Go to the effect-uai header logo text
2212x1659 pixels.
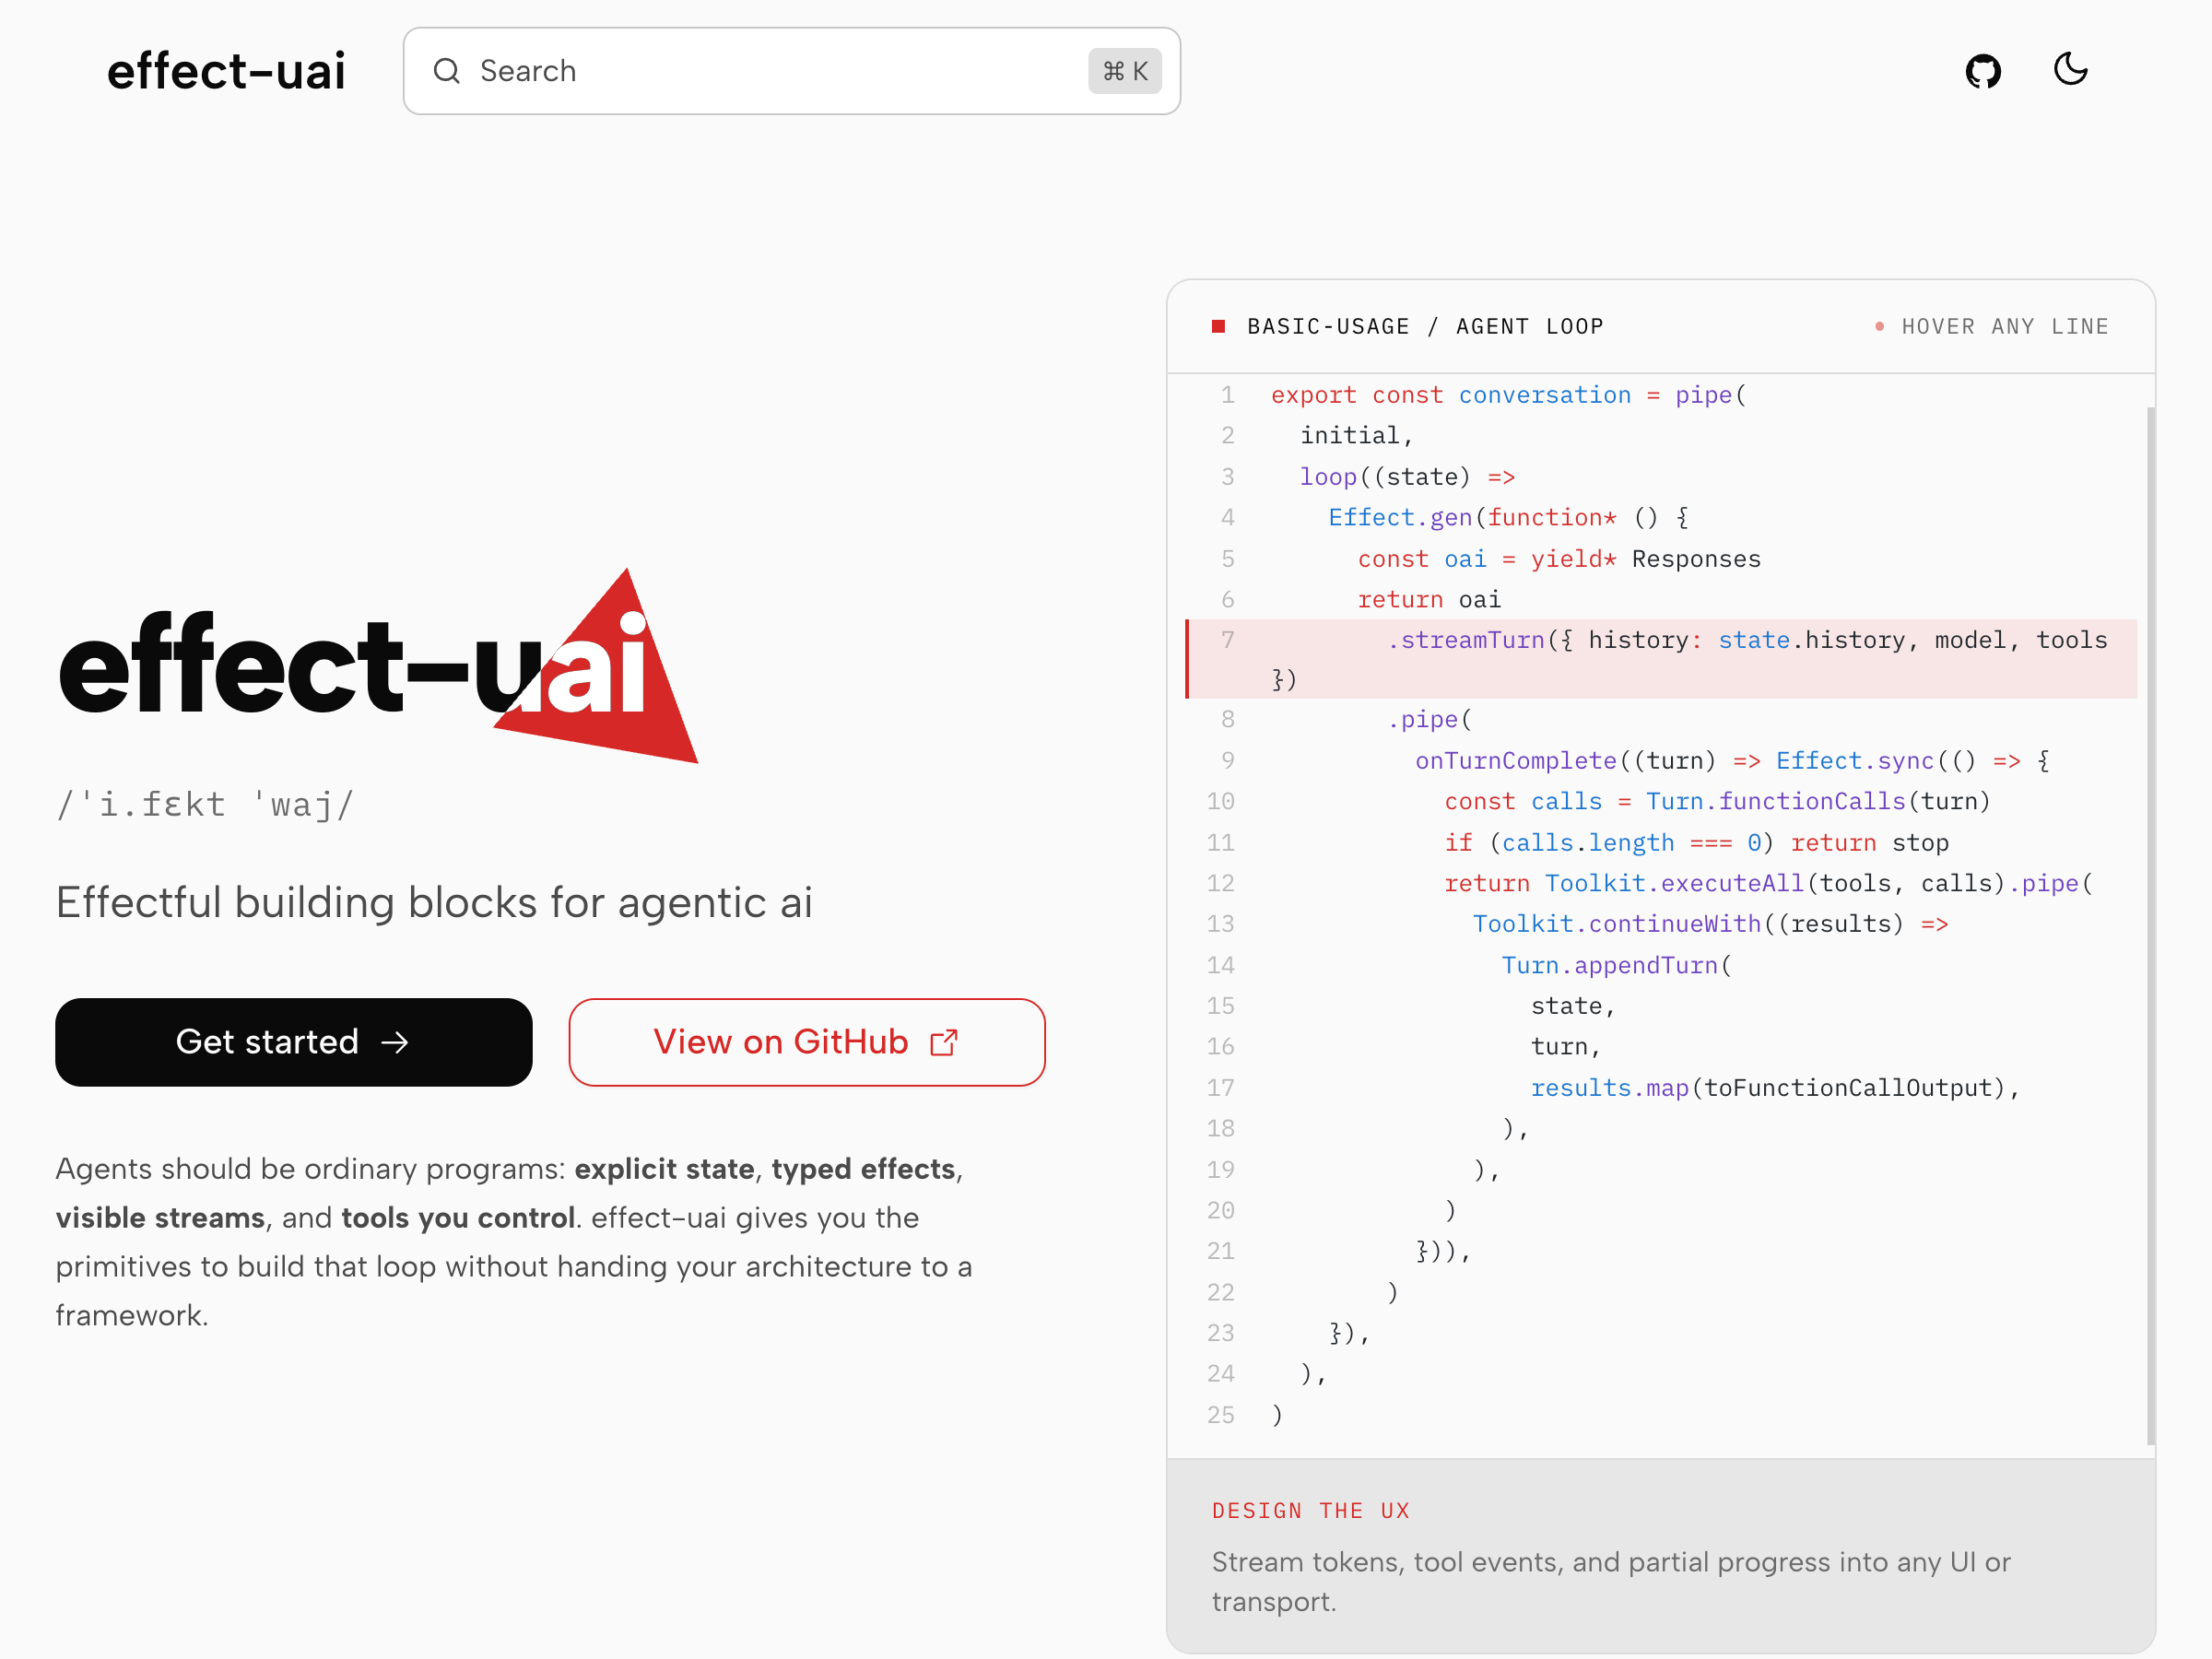(226, 71)
